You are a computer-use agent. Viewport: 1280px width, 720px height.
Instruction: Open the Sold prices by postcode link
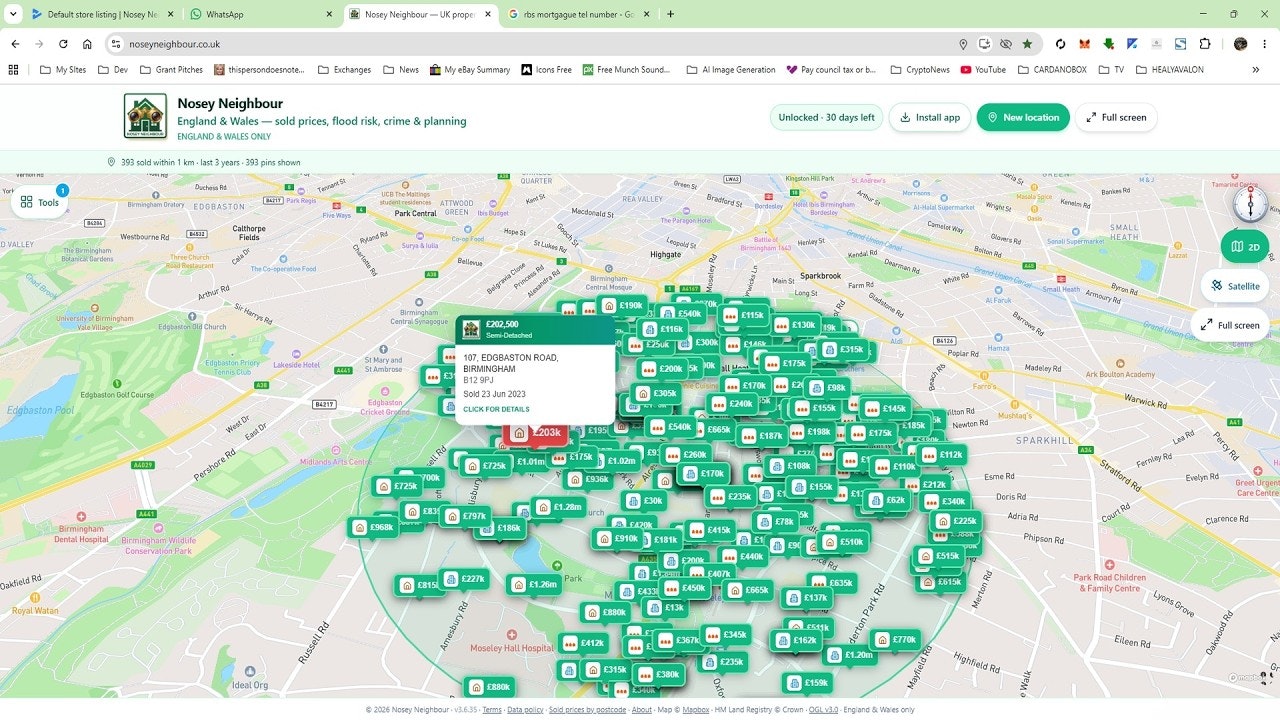587,710
